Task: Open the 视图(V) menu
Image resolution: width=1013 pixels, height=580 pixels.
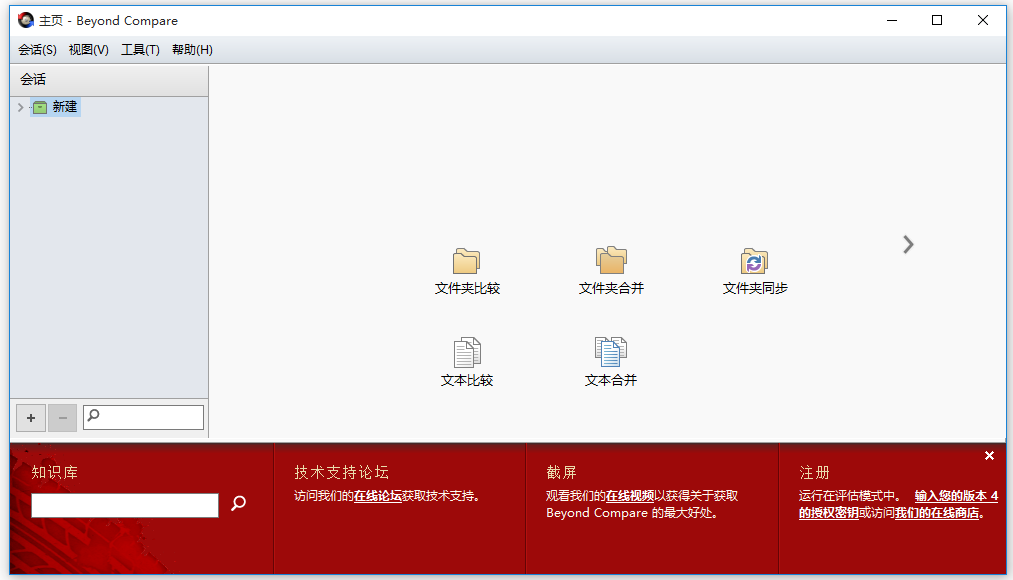Action: point(88,49)
